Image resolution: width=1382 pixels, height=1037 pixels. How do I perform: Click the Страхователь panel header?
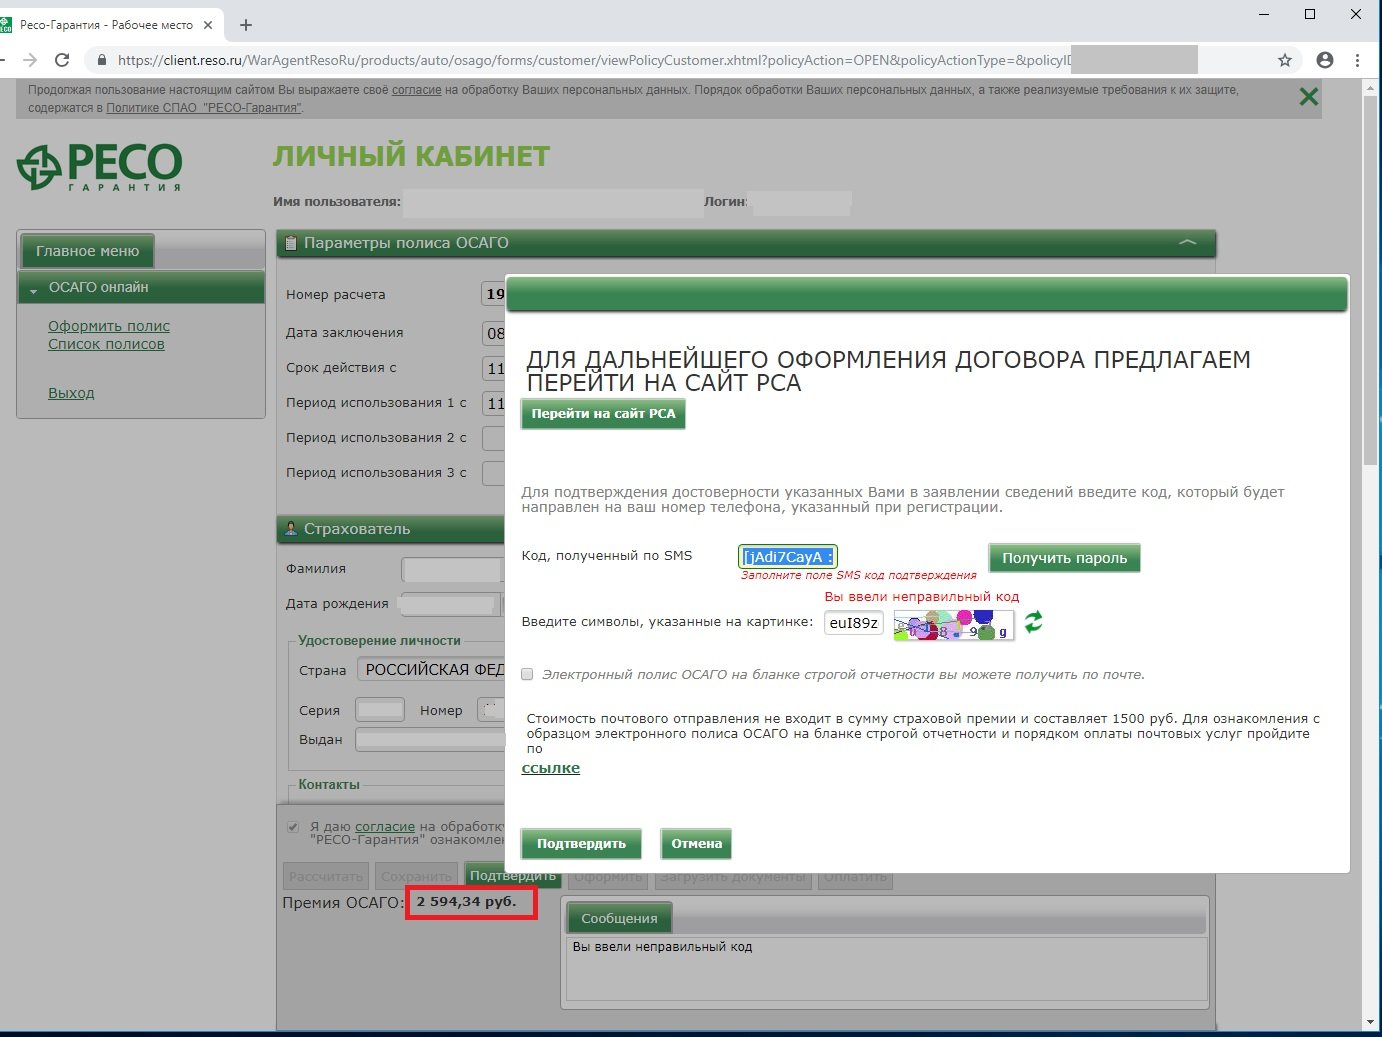390,529
